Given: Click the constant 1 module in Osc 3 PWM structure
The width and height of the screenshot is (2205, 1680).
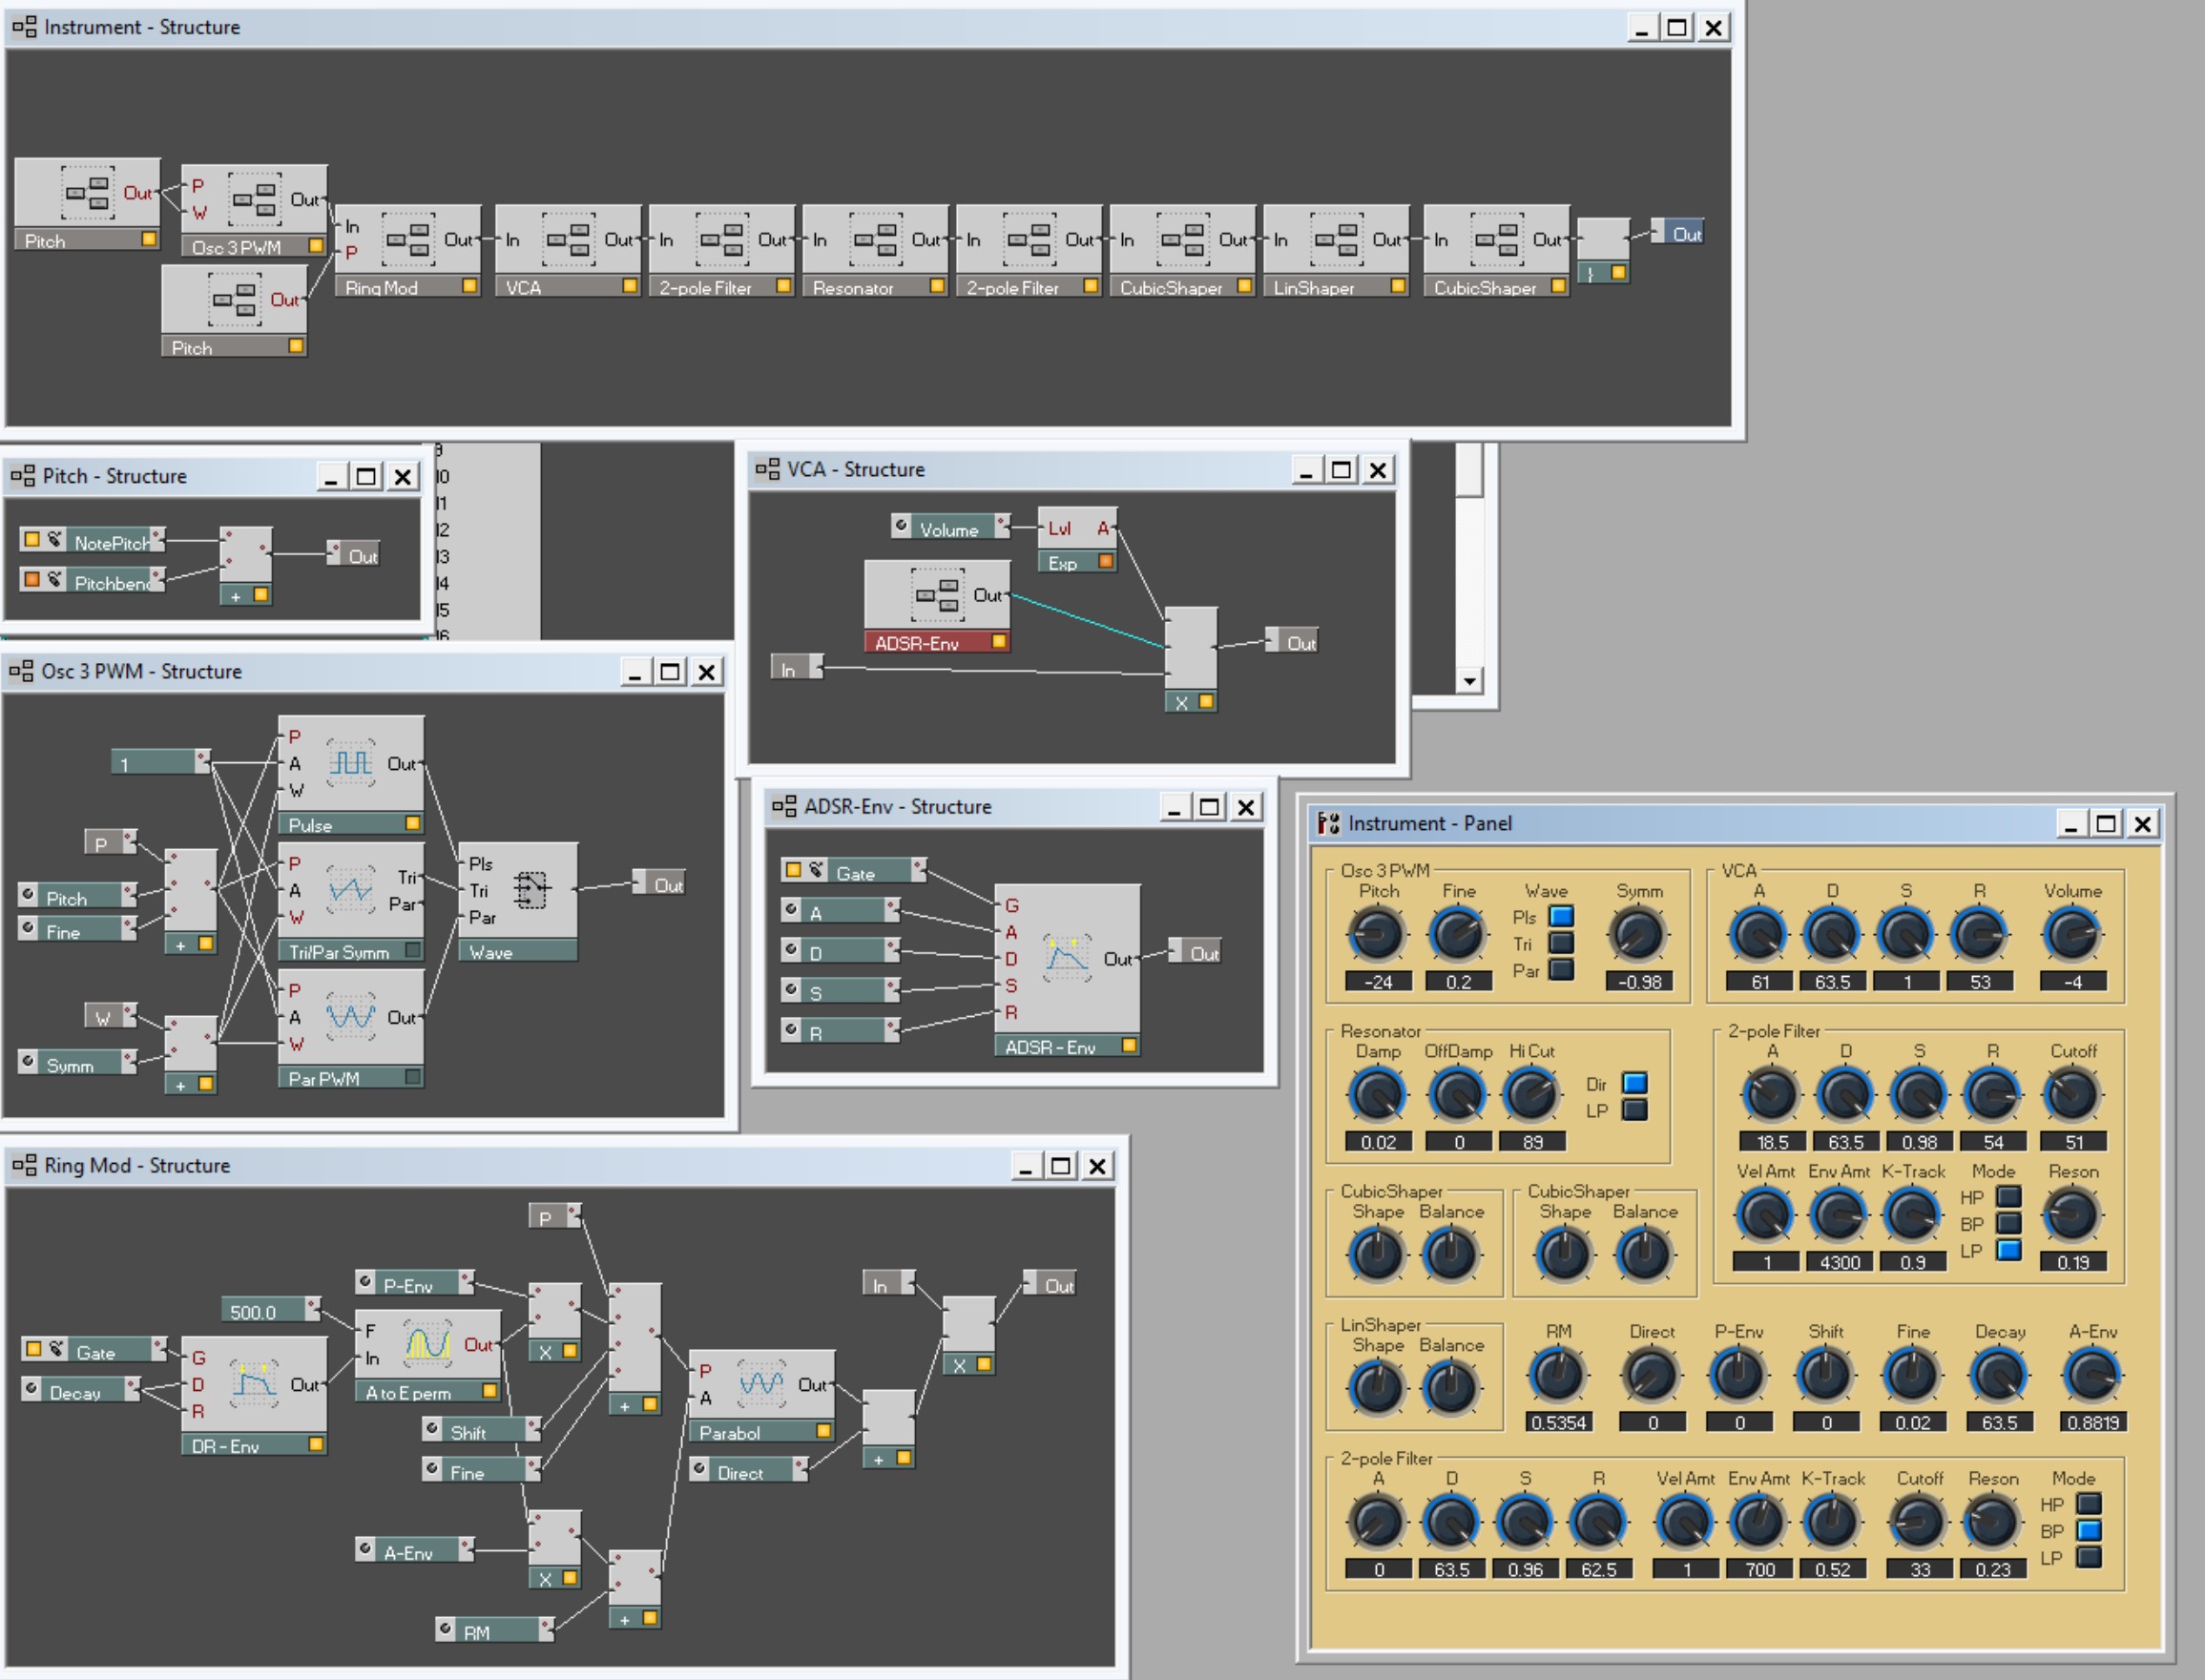Looking at the screenshot, I should (160, 763).
